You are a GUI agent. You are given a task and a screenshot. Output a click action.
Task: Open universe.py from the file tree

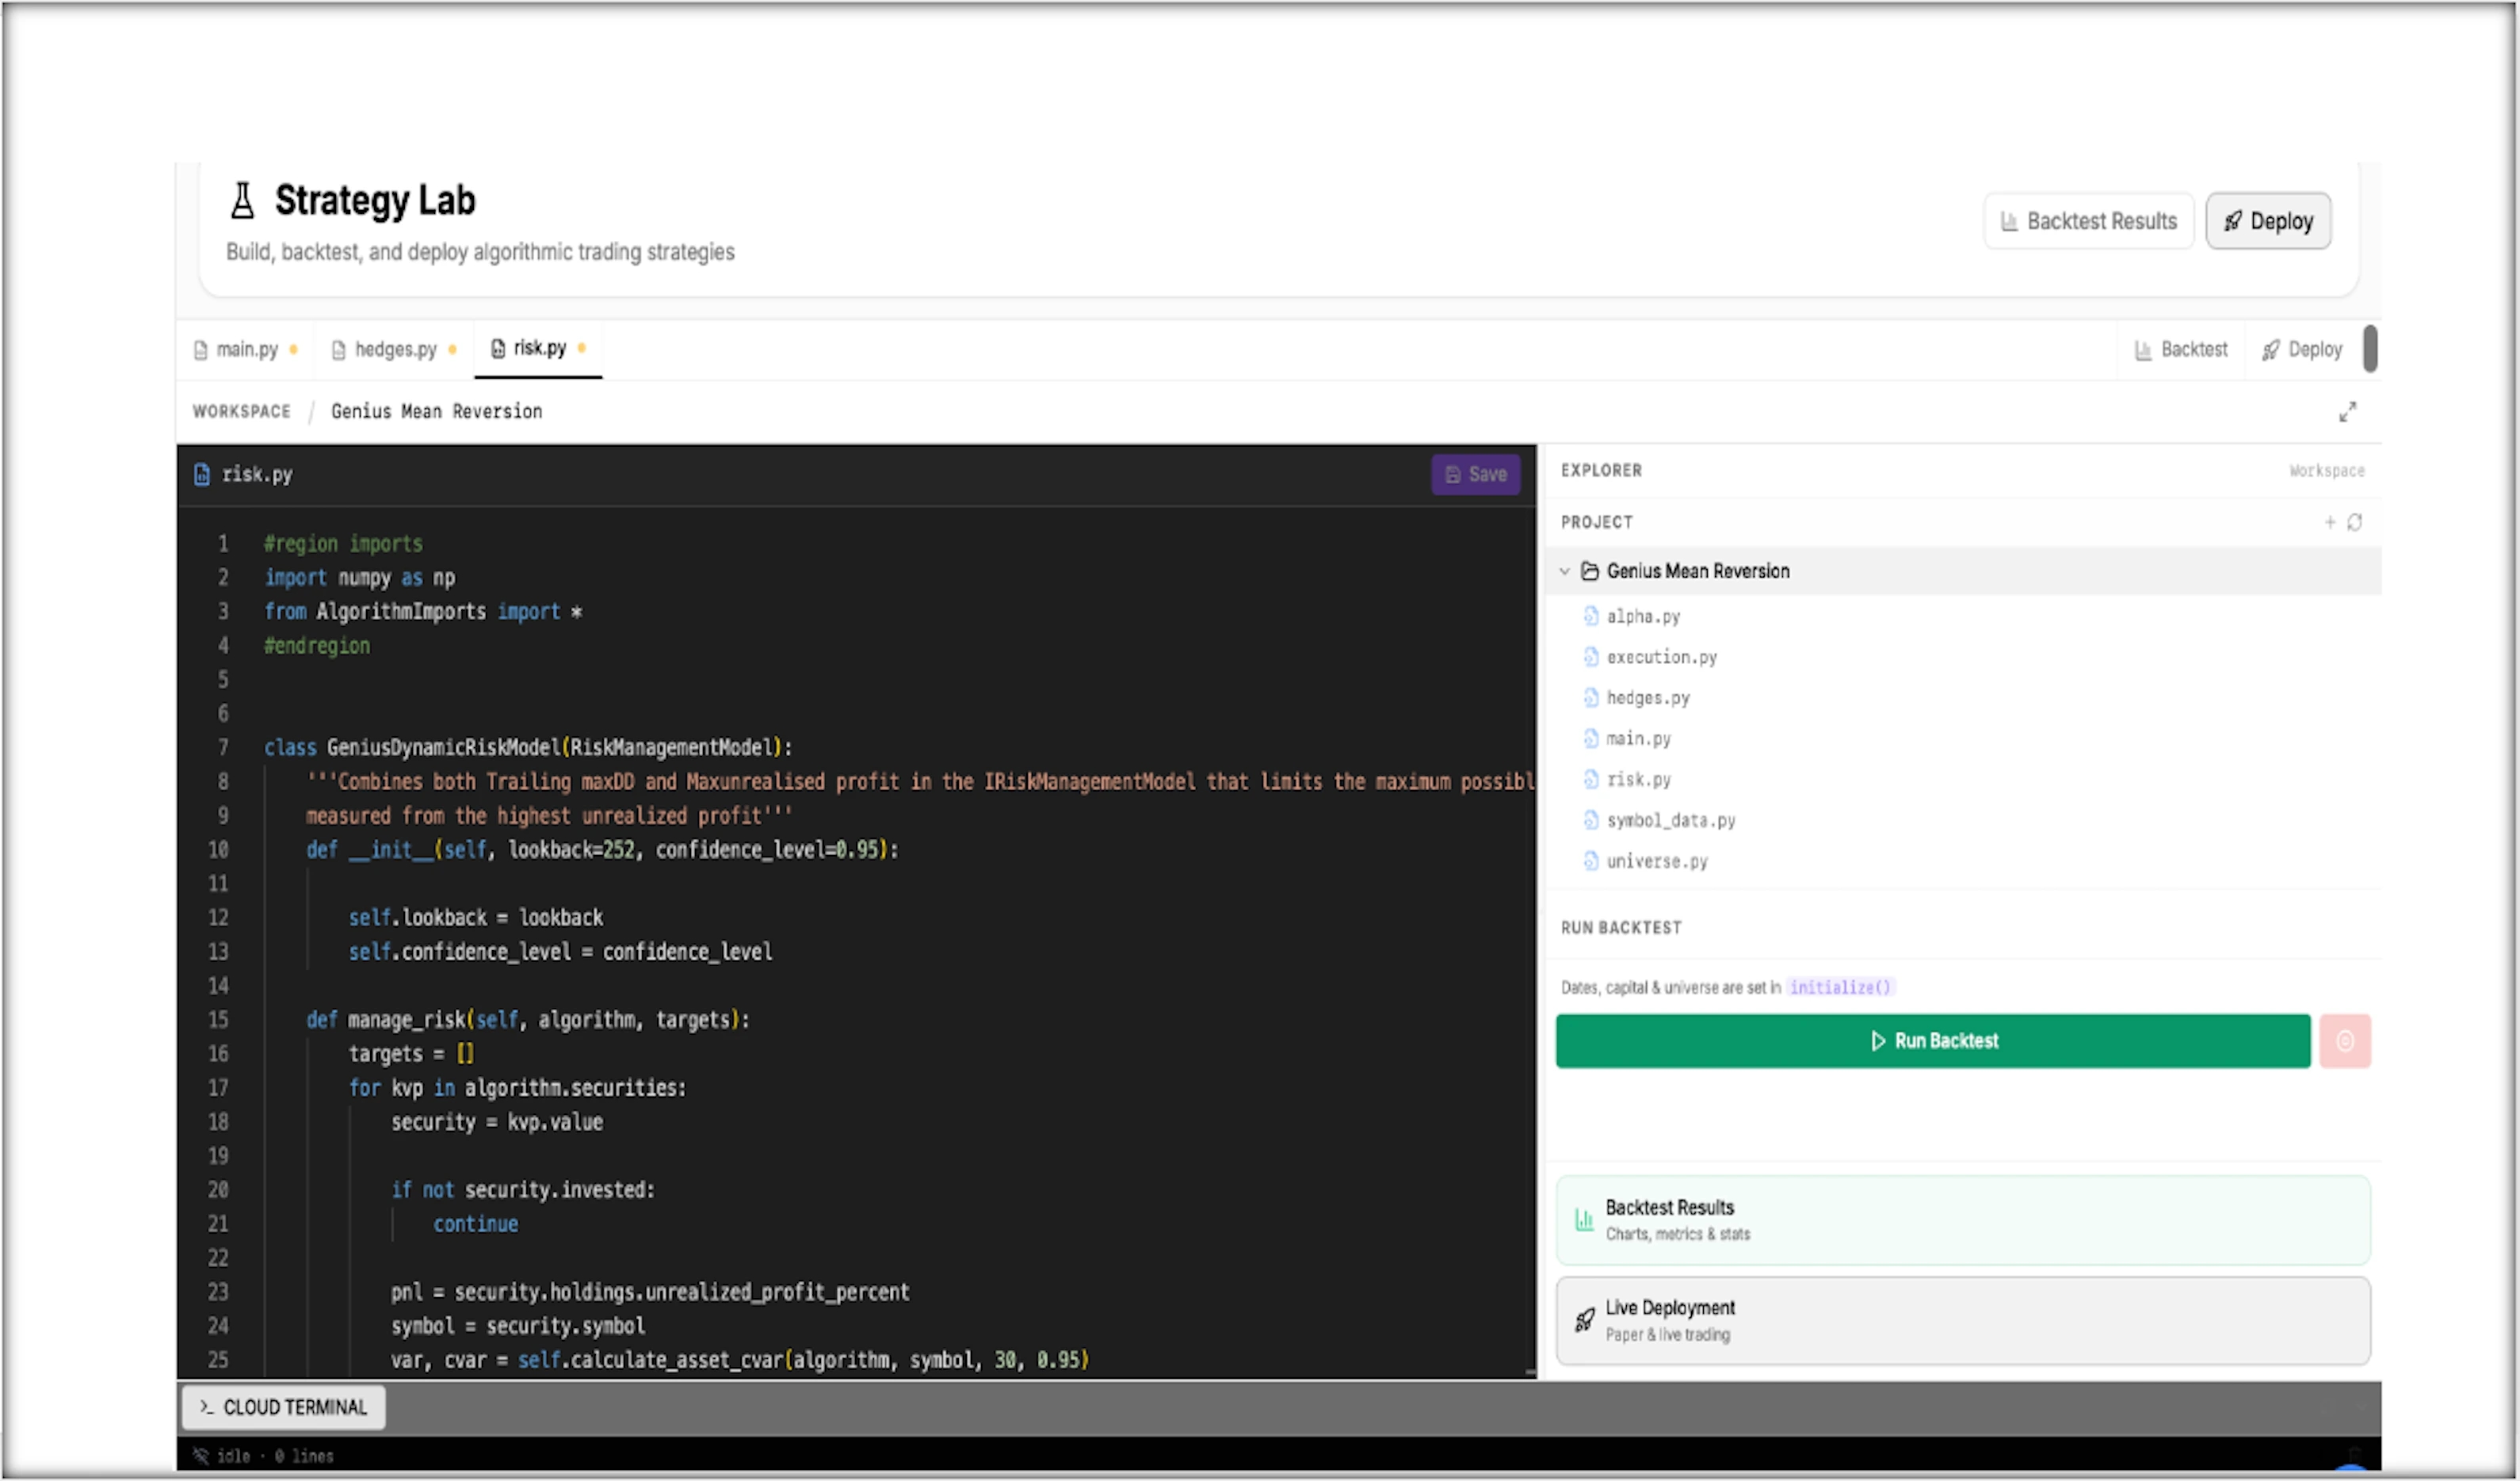pyautogui.click(x=1656, y=862)
